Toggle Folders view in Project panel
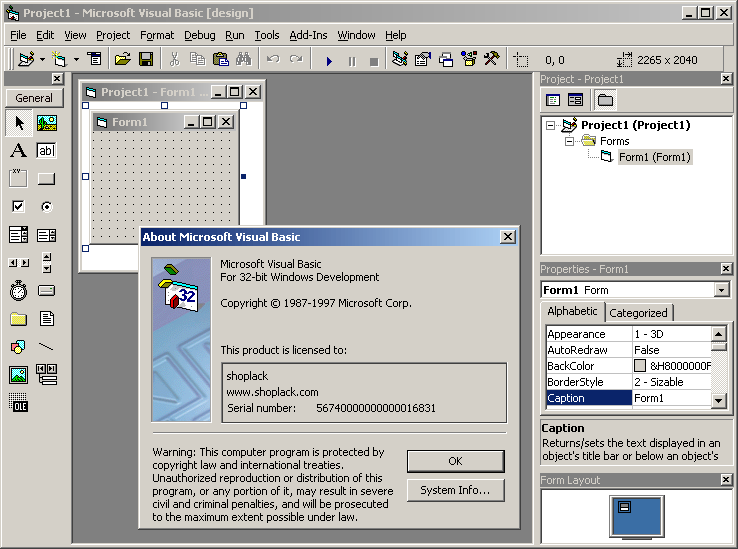This screenshot has width=738, height=549. [605, 100]
